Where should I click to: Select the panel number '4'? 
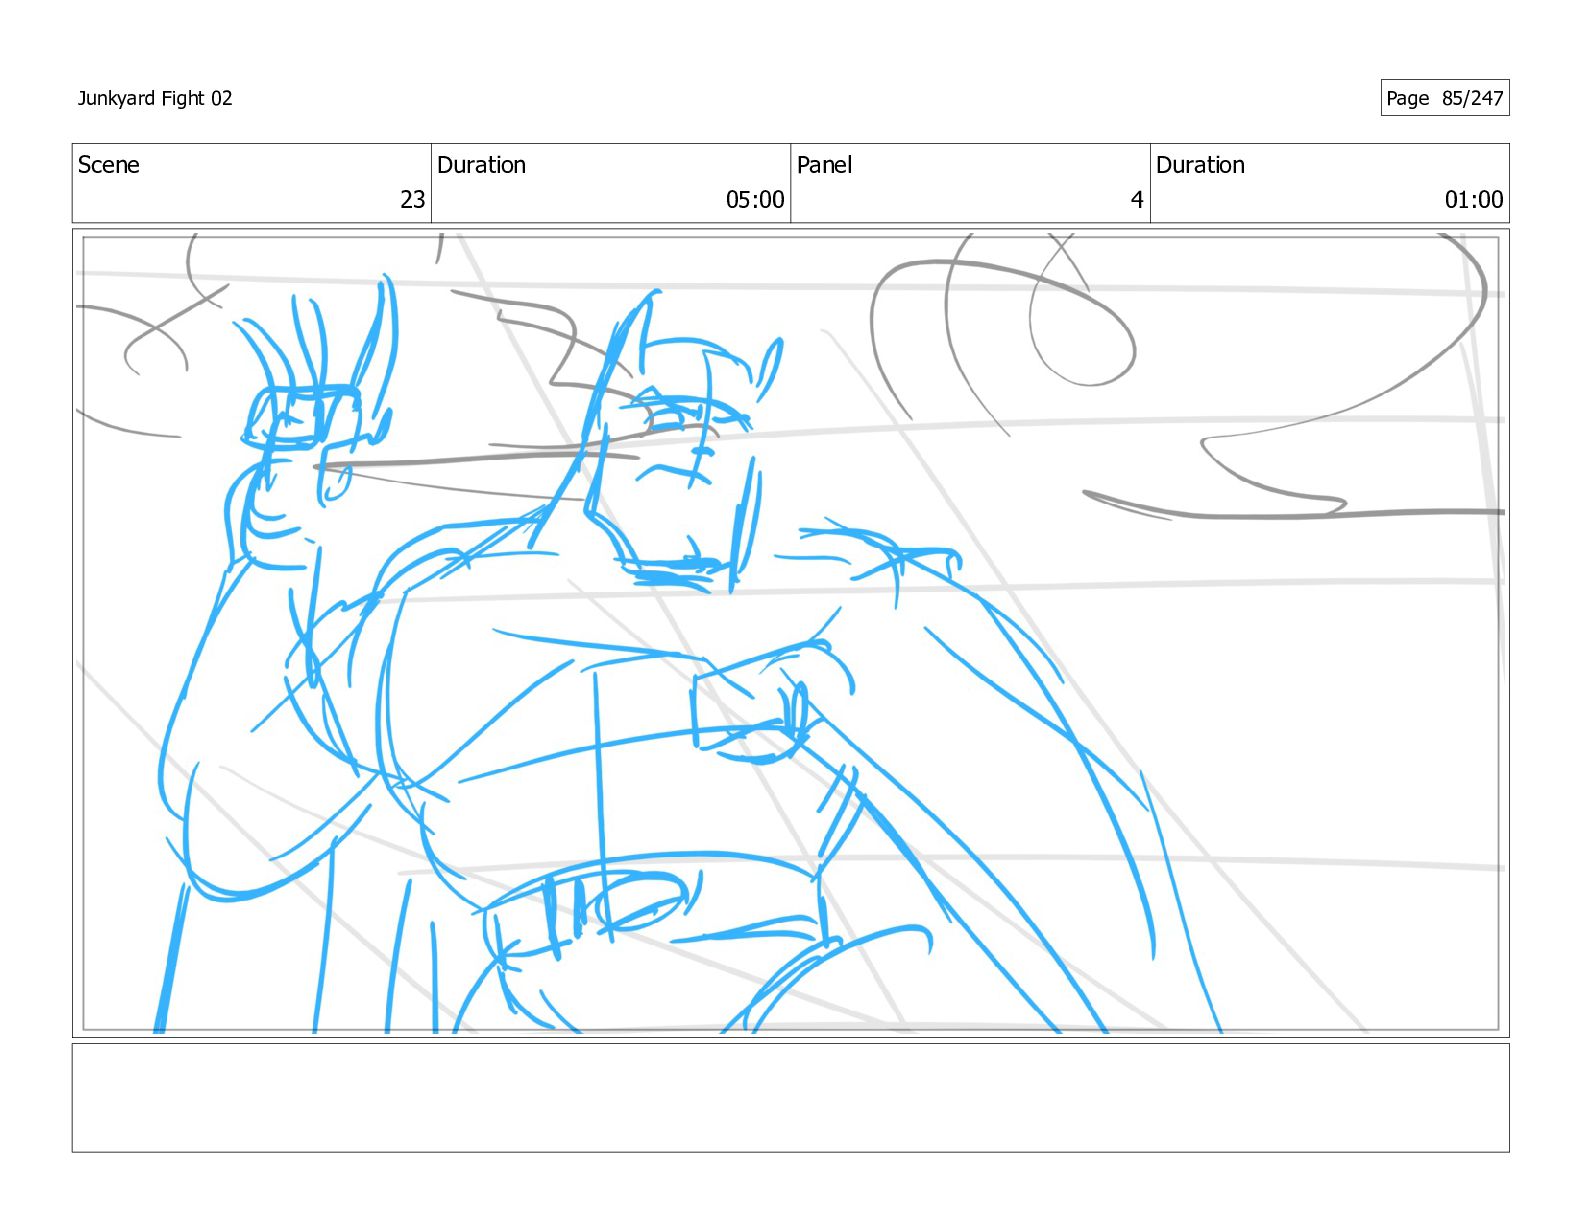point(1137,200)
